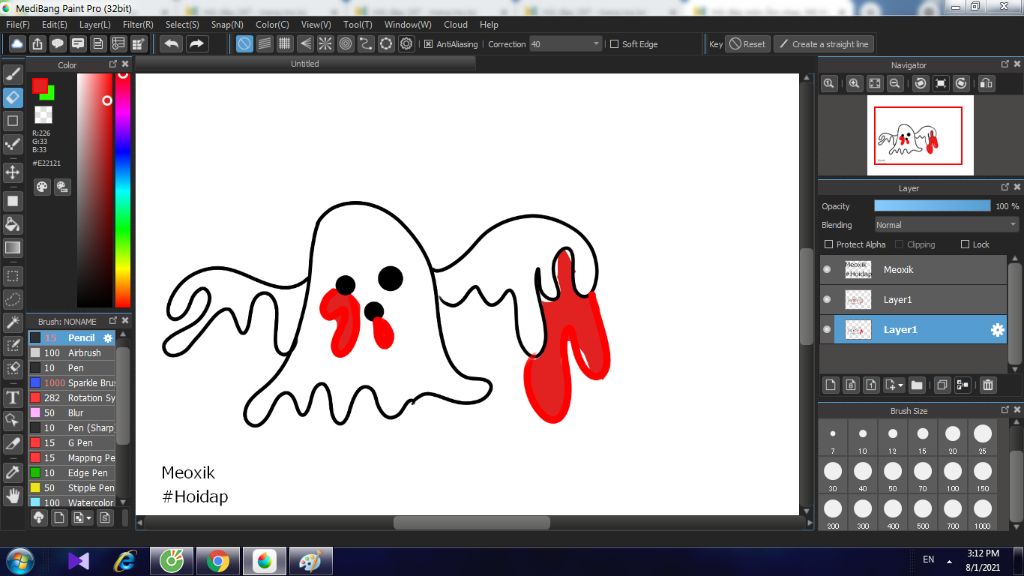This screenshot has width=1024, height=576.
Task: Enable Protect Alpha checkbox
Action: point(829,244)
